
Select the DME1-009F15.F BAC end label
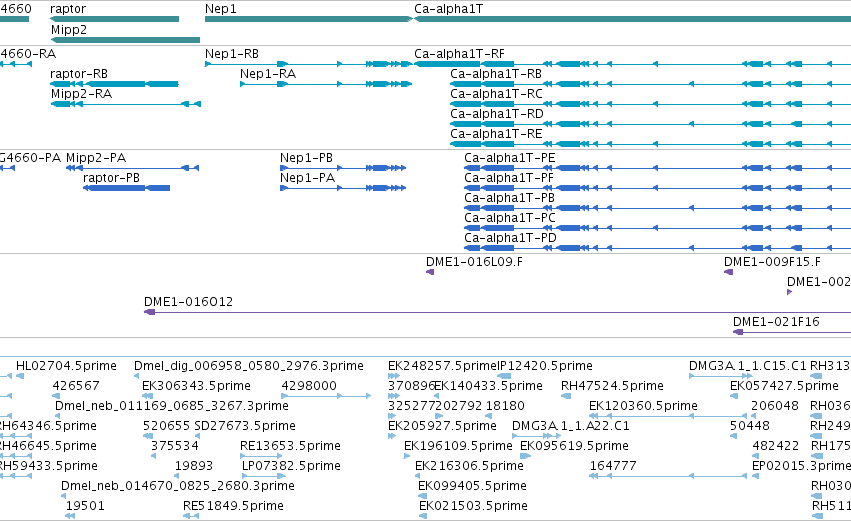coord(772,262)
